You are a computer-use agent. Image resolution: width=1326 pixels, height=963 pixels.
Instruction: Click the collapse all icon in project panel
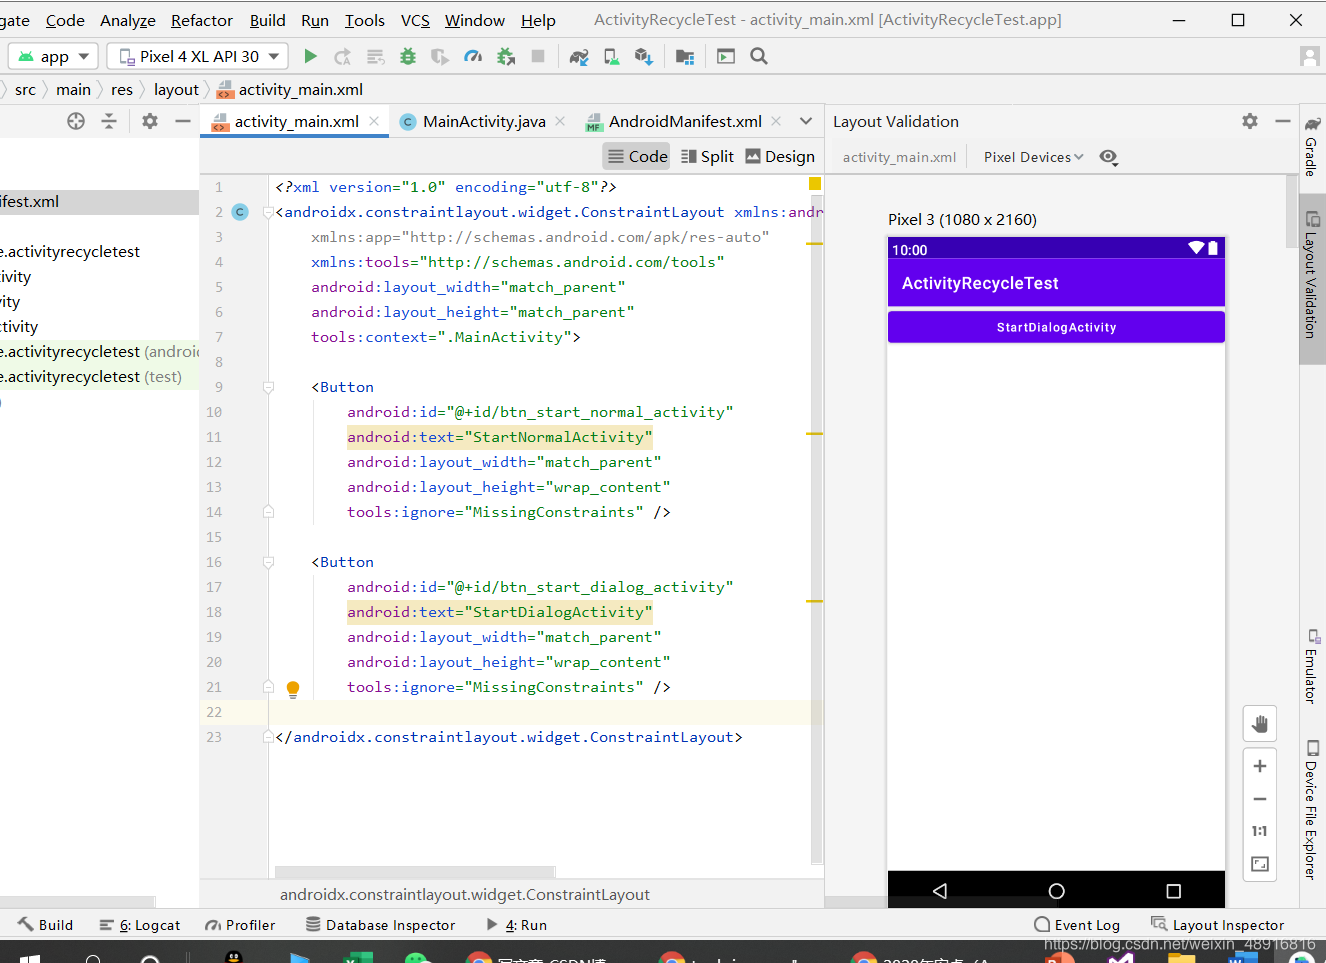[109, 121]
